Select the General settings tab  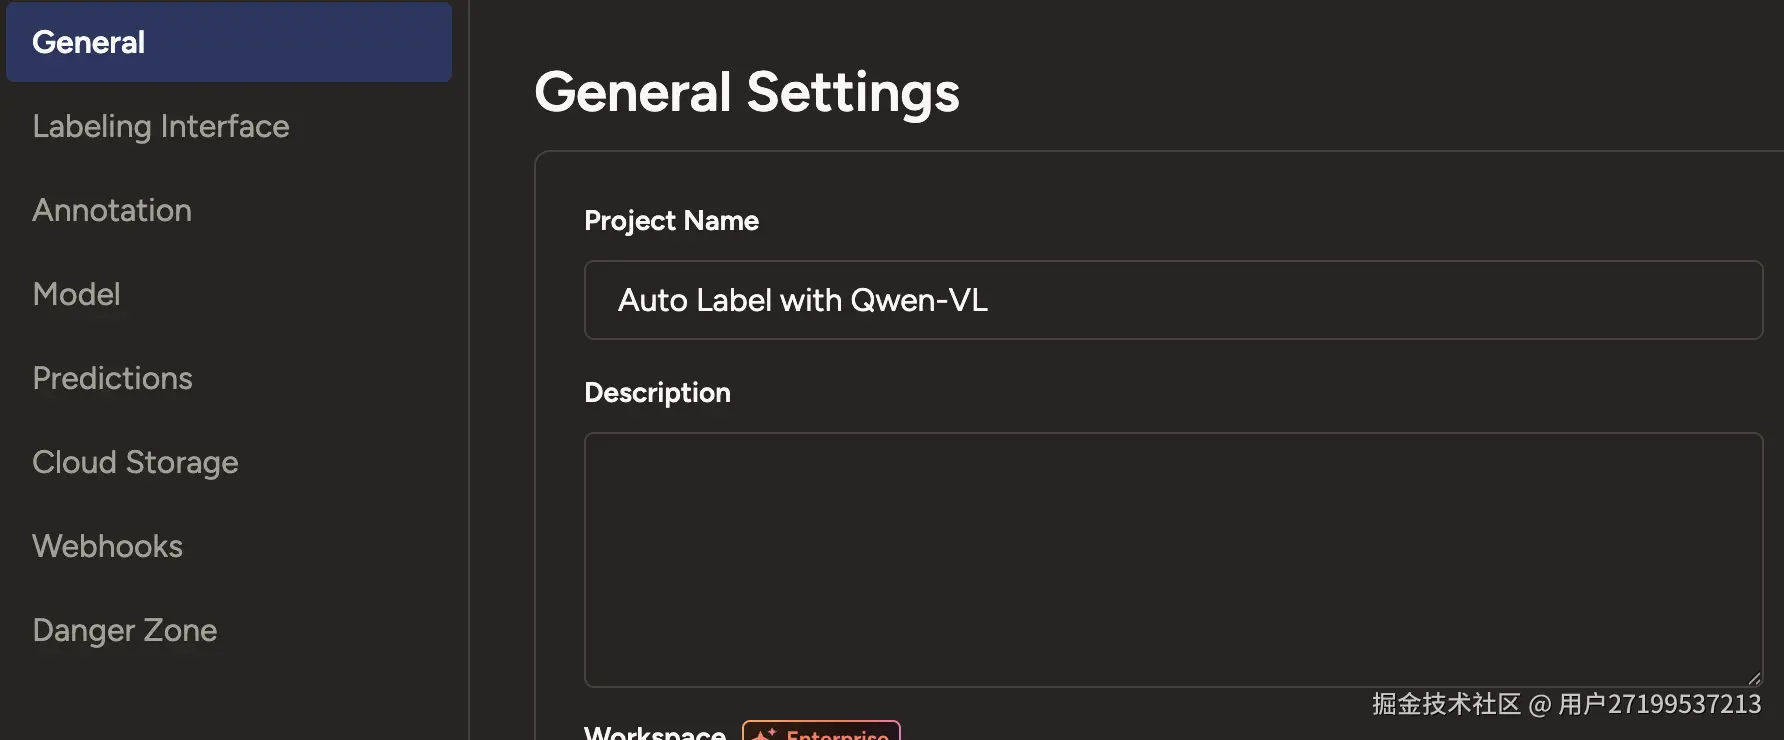[x=228, y=42]
